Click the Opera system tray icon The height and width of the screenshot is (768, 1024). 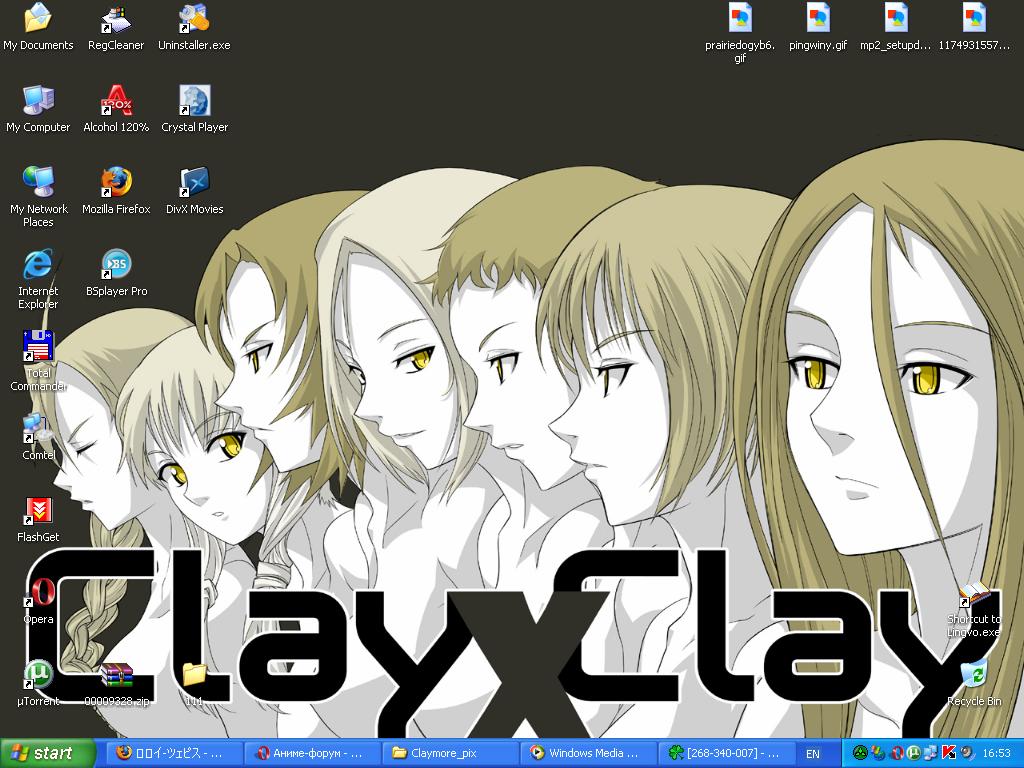pos(897,754)
